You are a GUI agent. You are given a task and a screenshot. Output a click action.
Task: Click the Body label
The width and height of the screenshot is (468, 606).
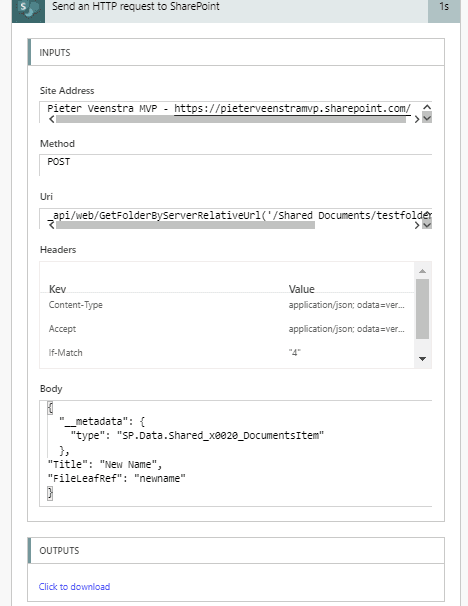tap(51, 388)
